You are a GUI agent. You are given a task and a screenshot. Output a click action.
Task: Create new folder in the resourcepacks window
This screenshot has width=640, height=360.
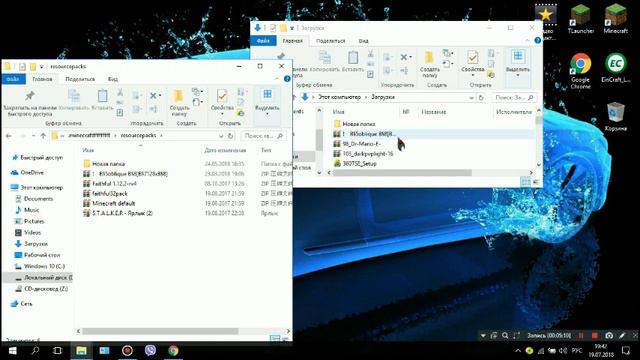coord(179,102)
